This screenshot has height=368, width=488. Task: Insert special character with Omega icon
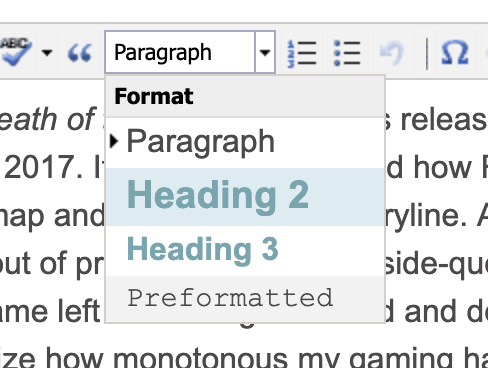pos(455,52)
